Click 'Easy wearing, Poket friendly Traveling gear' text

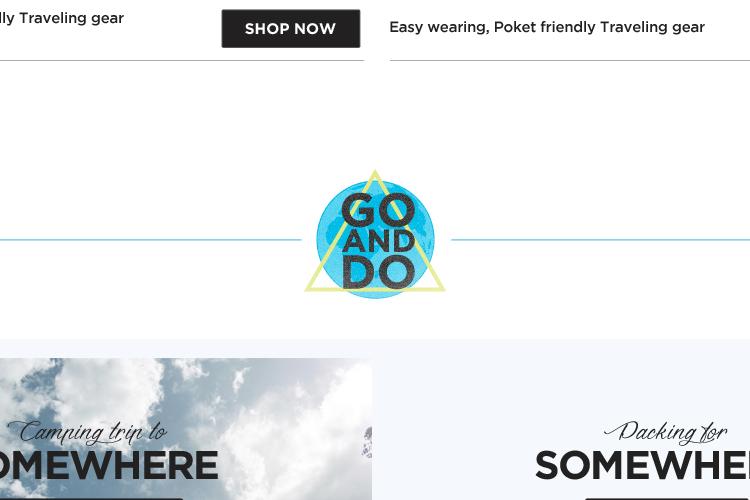tap(547, 27)
